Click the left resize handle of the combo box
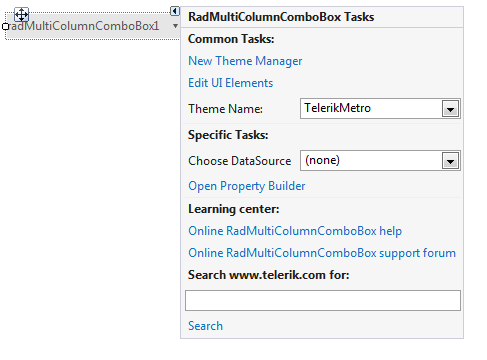Image resolution: width=487 pixels, height=360 pixels. [x=5, y=26]
